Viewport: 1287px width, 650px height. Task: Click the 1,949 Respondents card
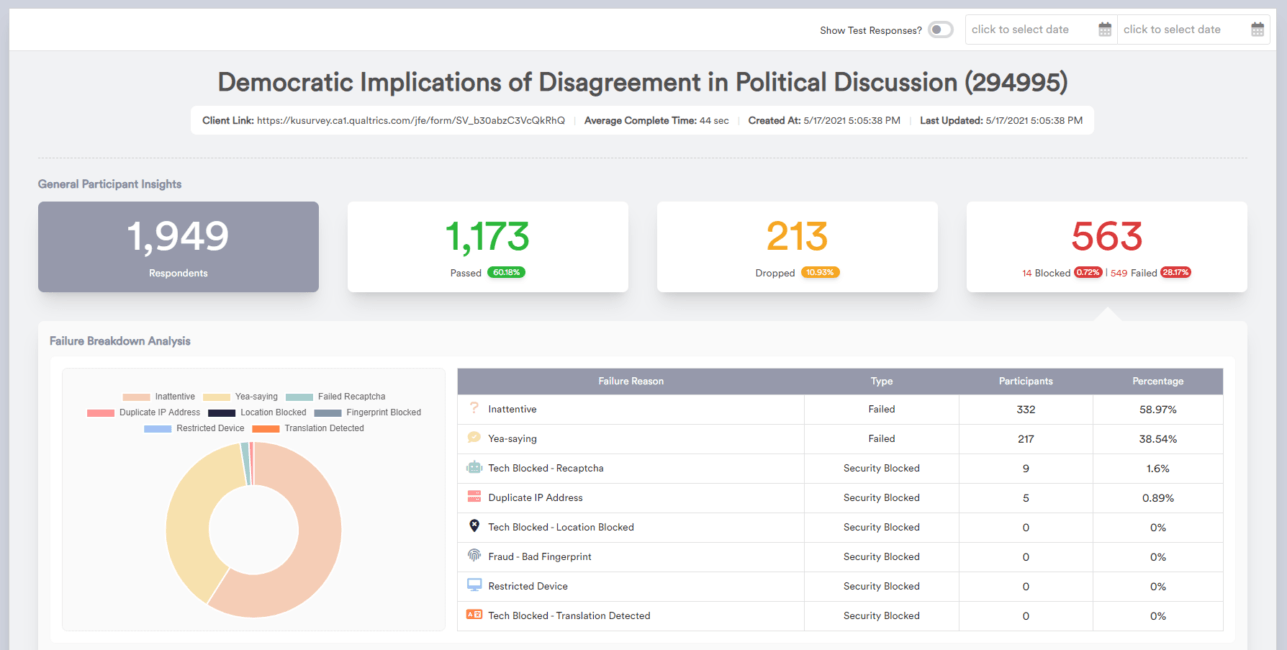pyautogui.click(x=178, y=247)
